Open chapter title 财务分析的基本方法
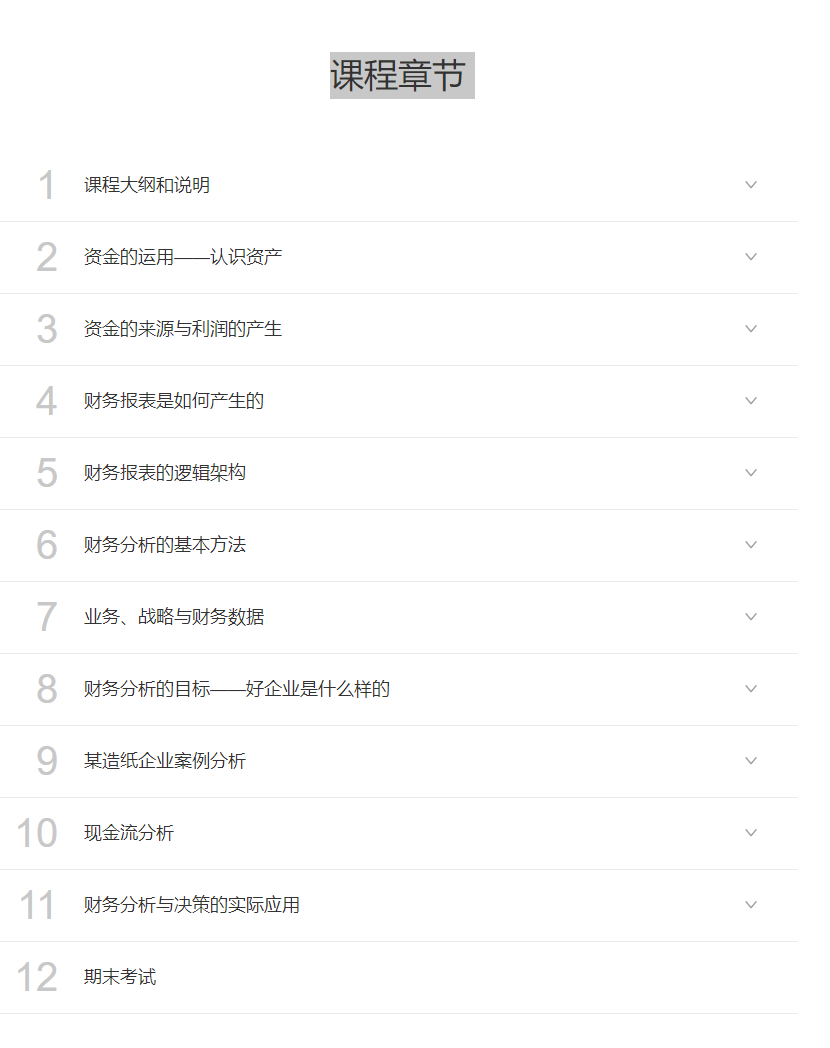The height and width of the screenshot is (1048, 830). pos(165,545)
